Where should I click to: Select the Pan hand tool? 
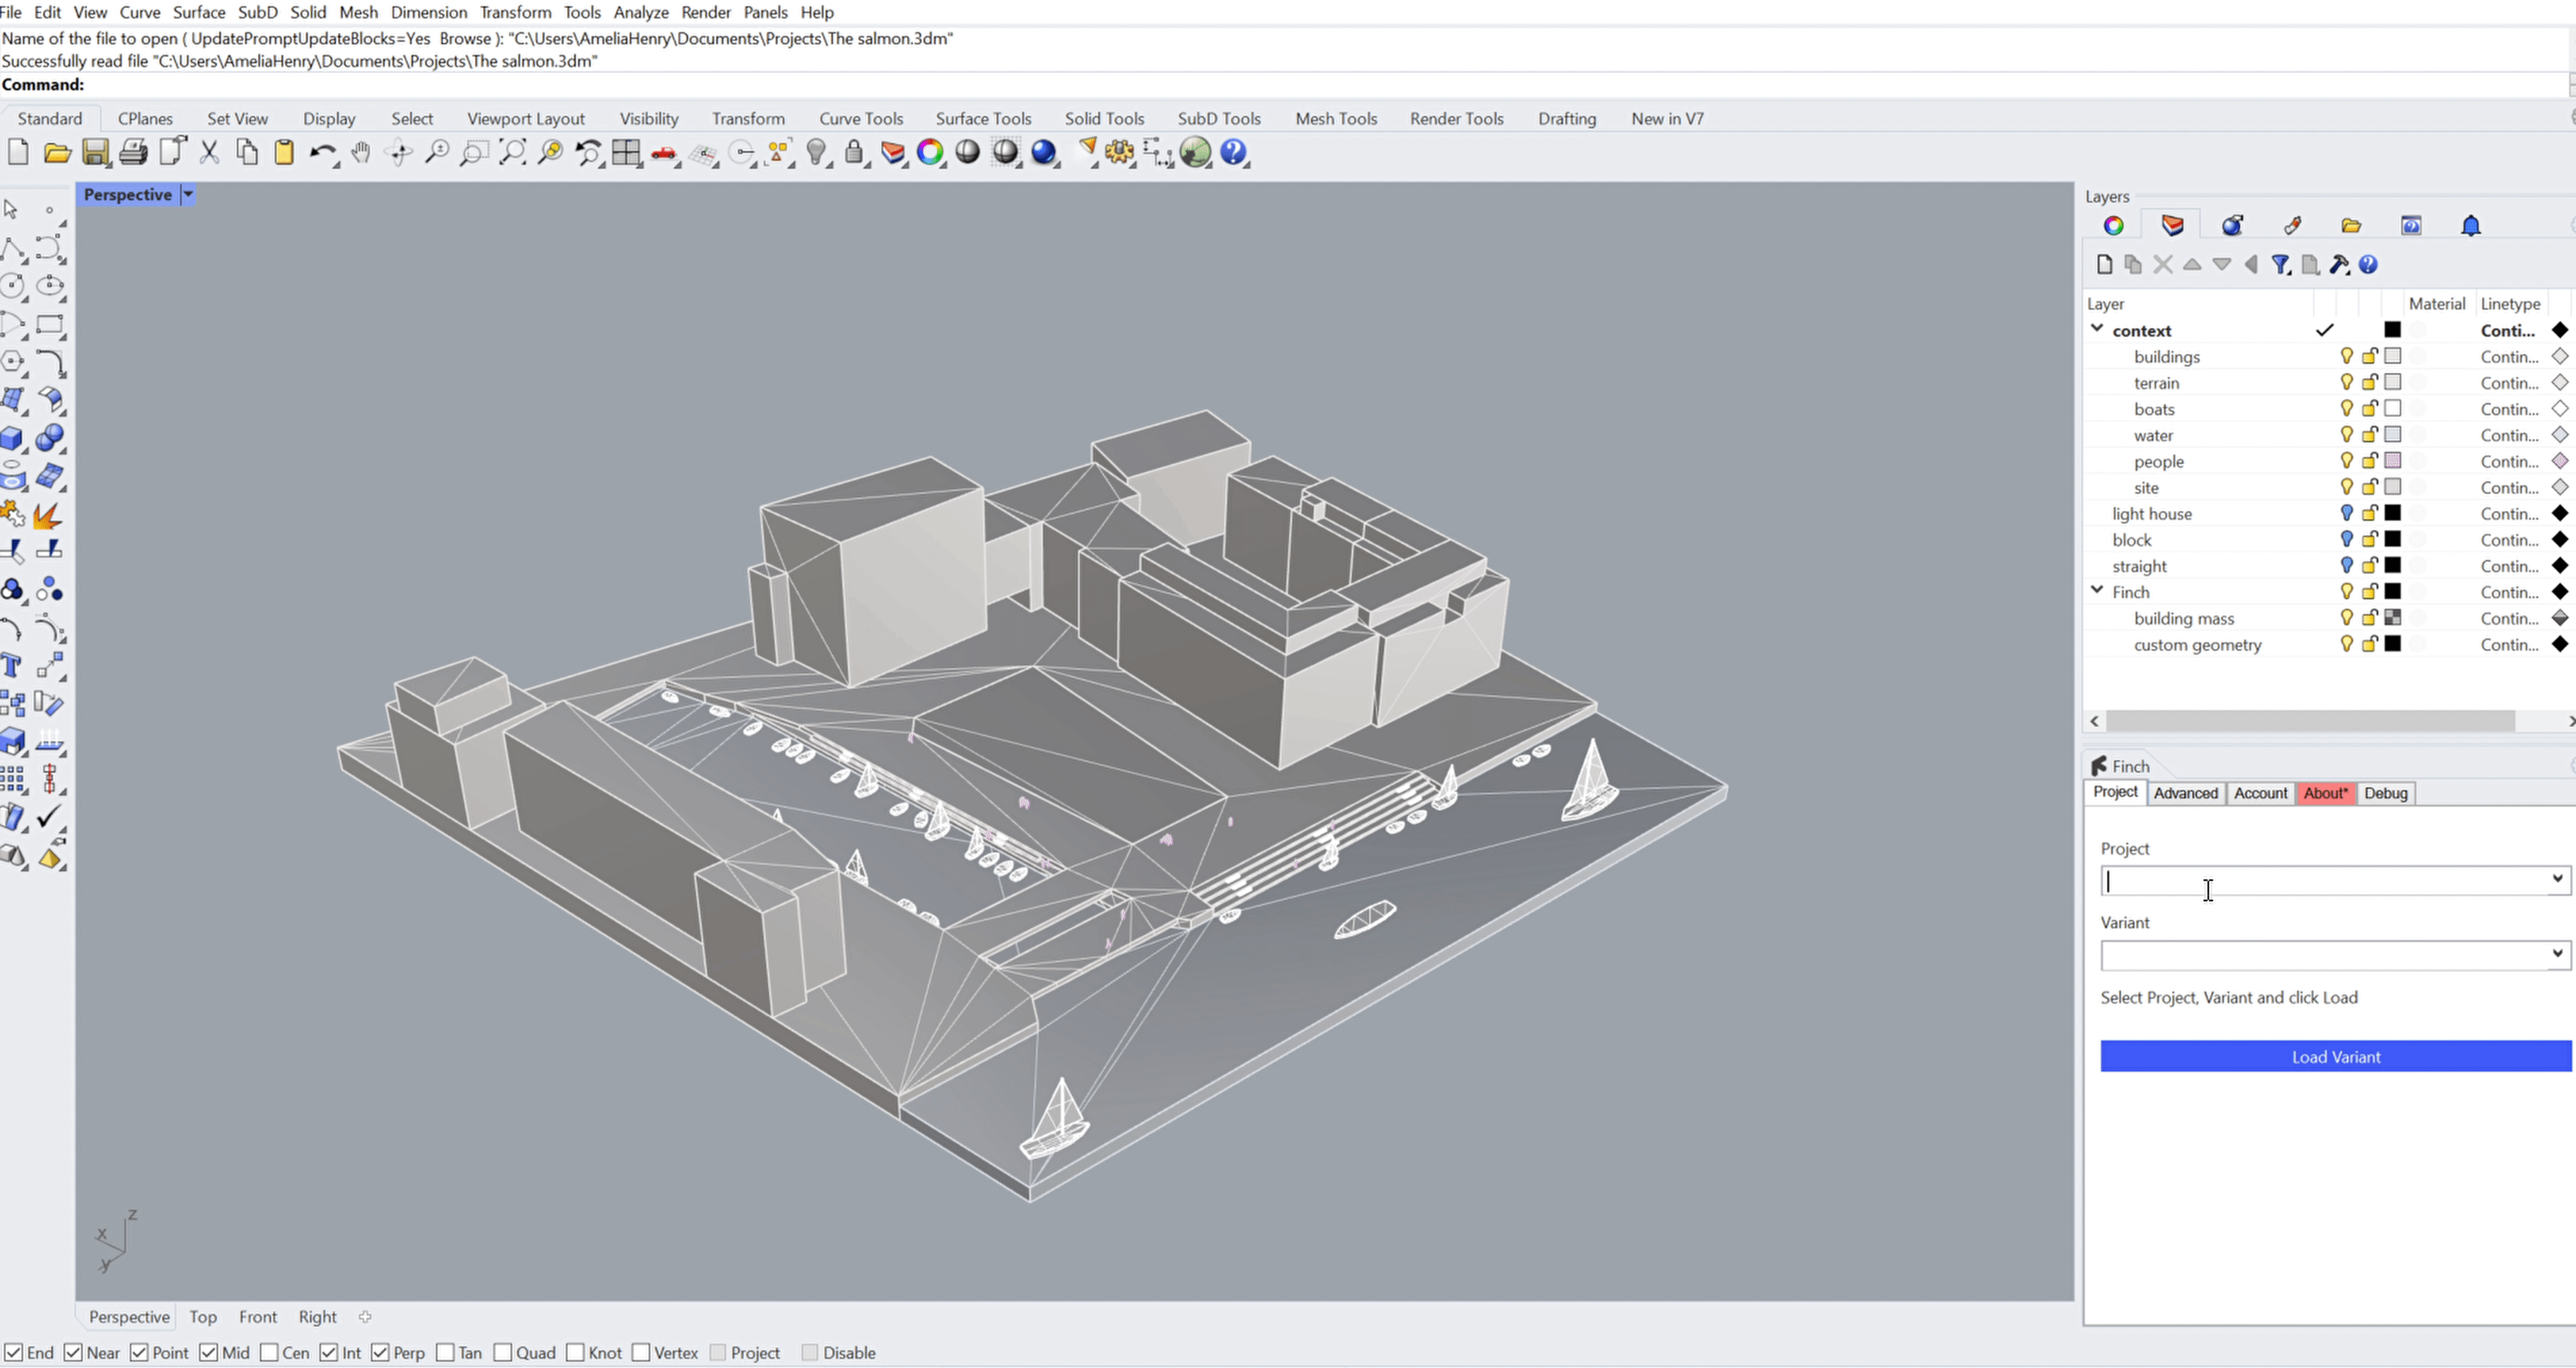(x=361, y=152)
